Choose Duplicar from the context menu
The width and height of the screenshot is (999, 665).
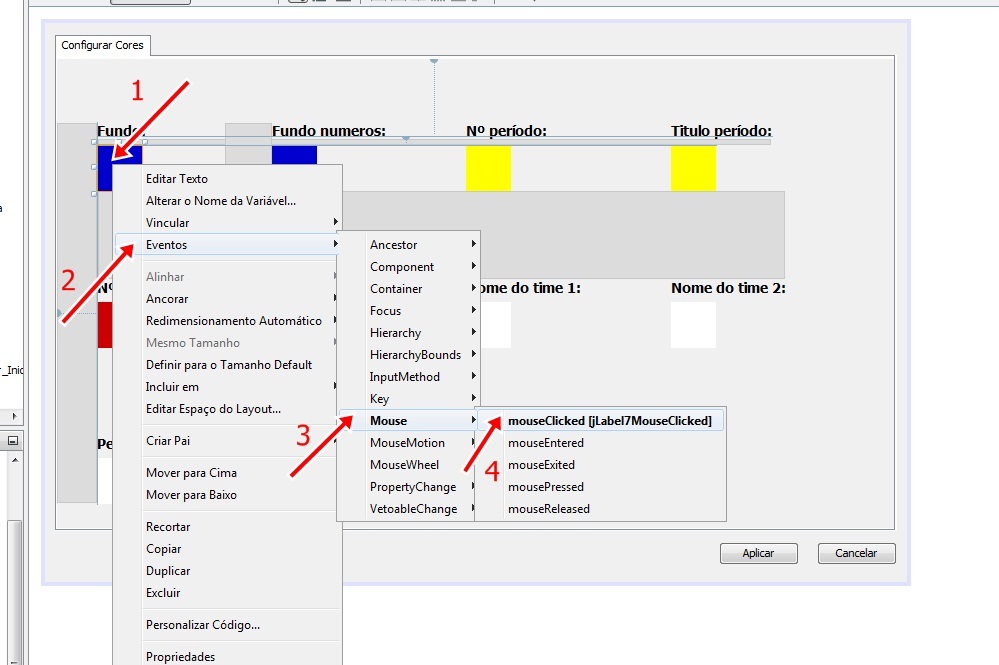coord(227,571)
